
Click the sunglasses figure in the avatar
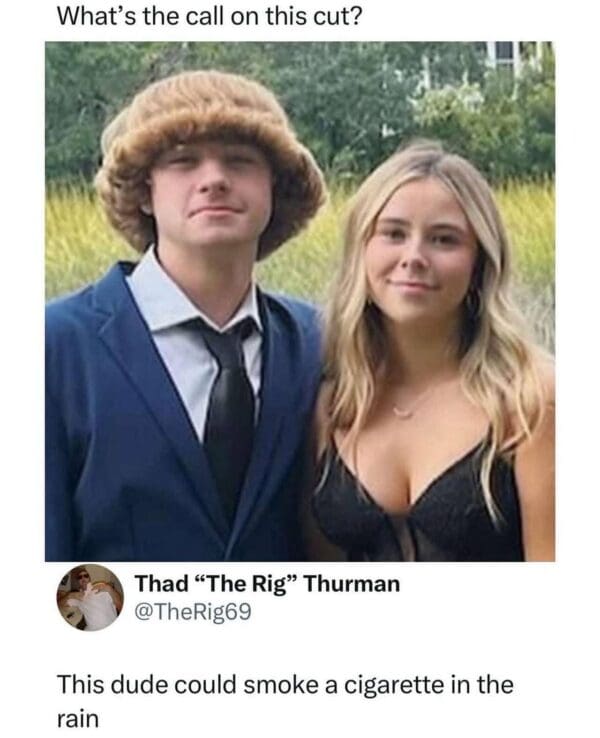coord(92,599)
